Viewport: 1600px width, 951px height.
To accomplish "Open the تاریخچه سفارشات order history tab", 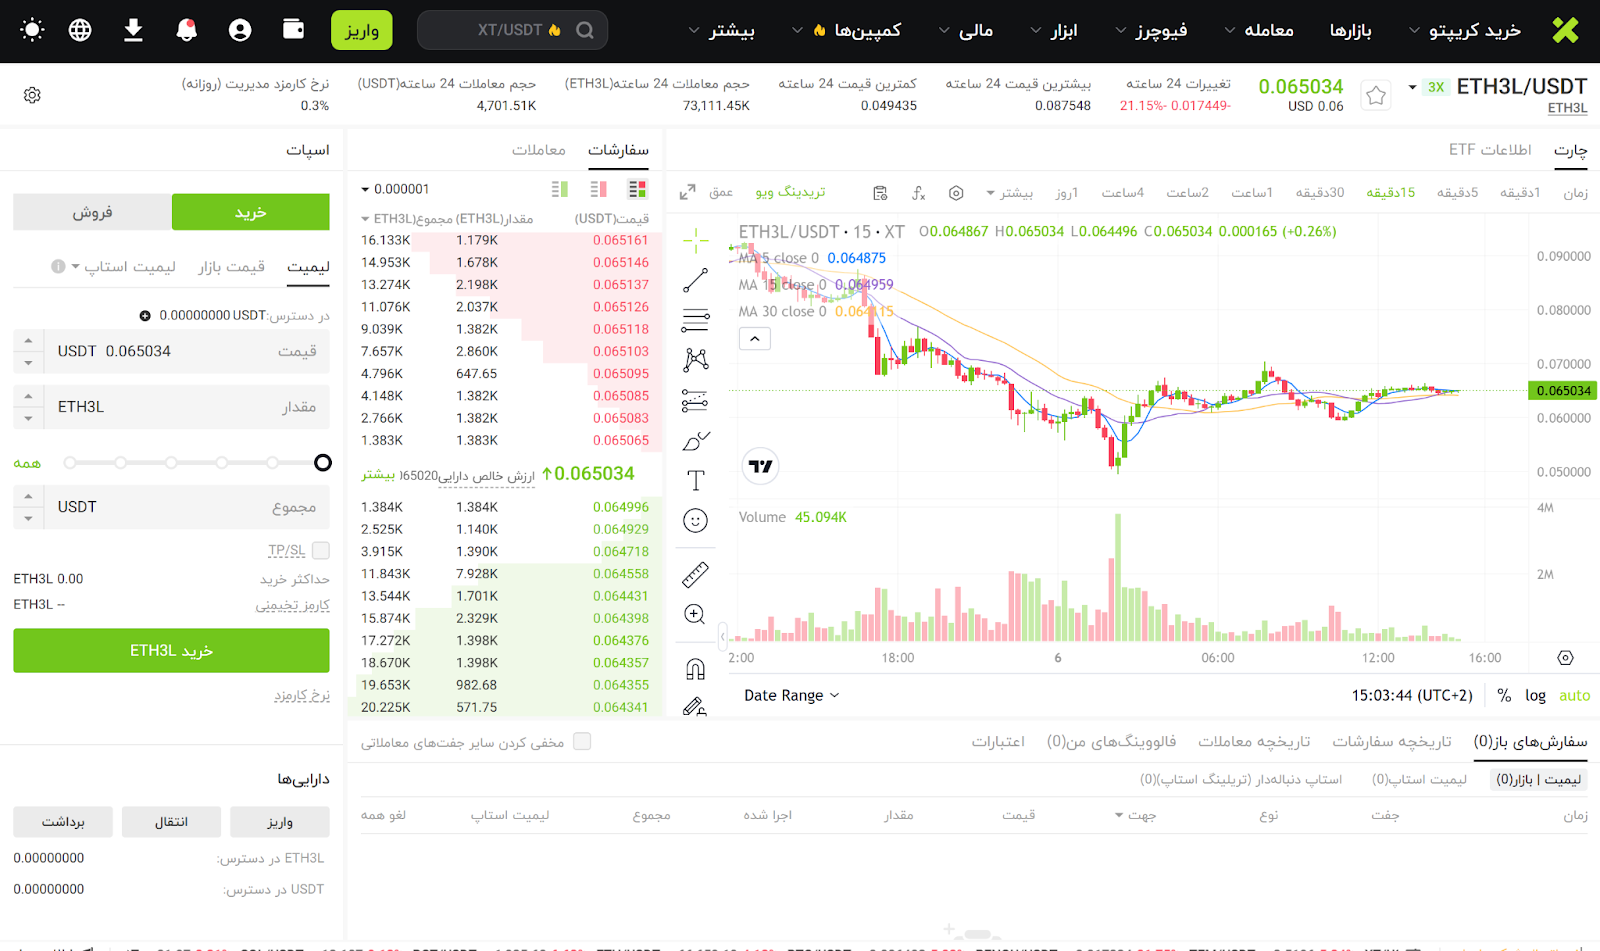I will coord(1391,741).
